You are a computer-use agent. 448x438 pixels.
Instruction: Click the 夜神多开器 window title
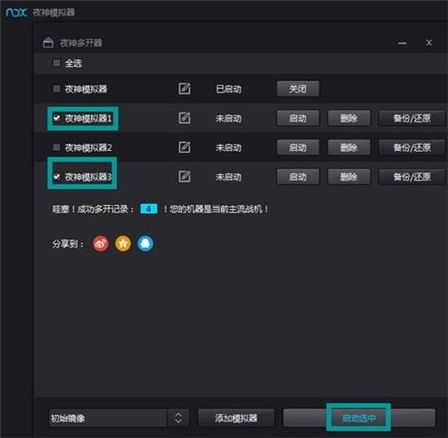point(81,43)
